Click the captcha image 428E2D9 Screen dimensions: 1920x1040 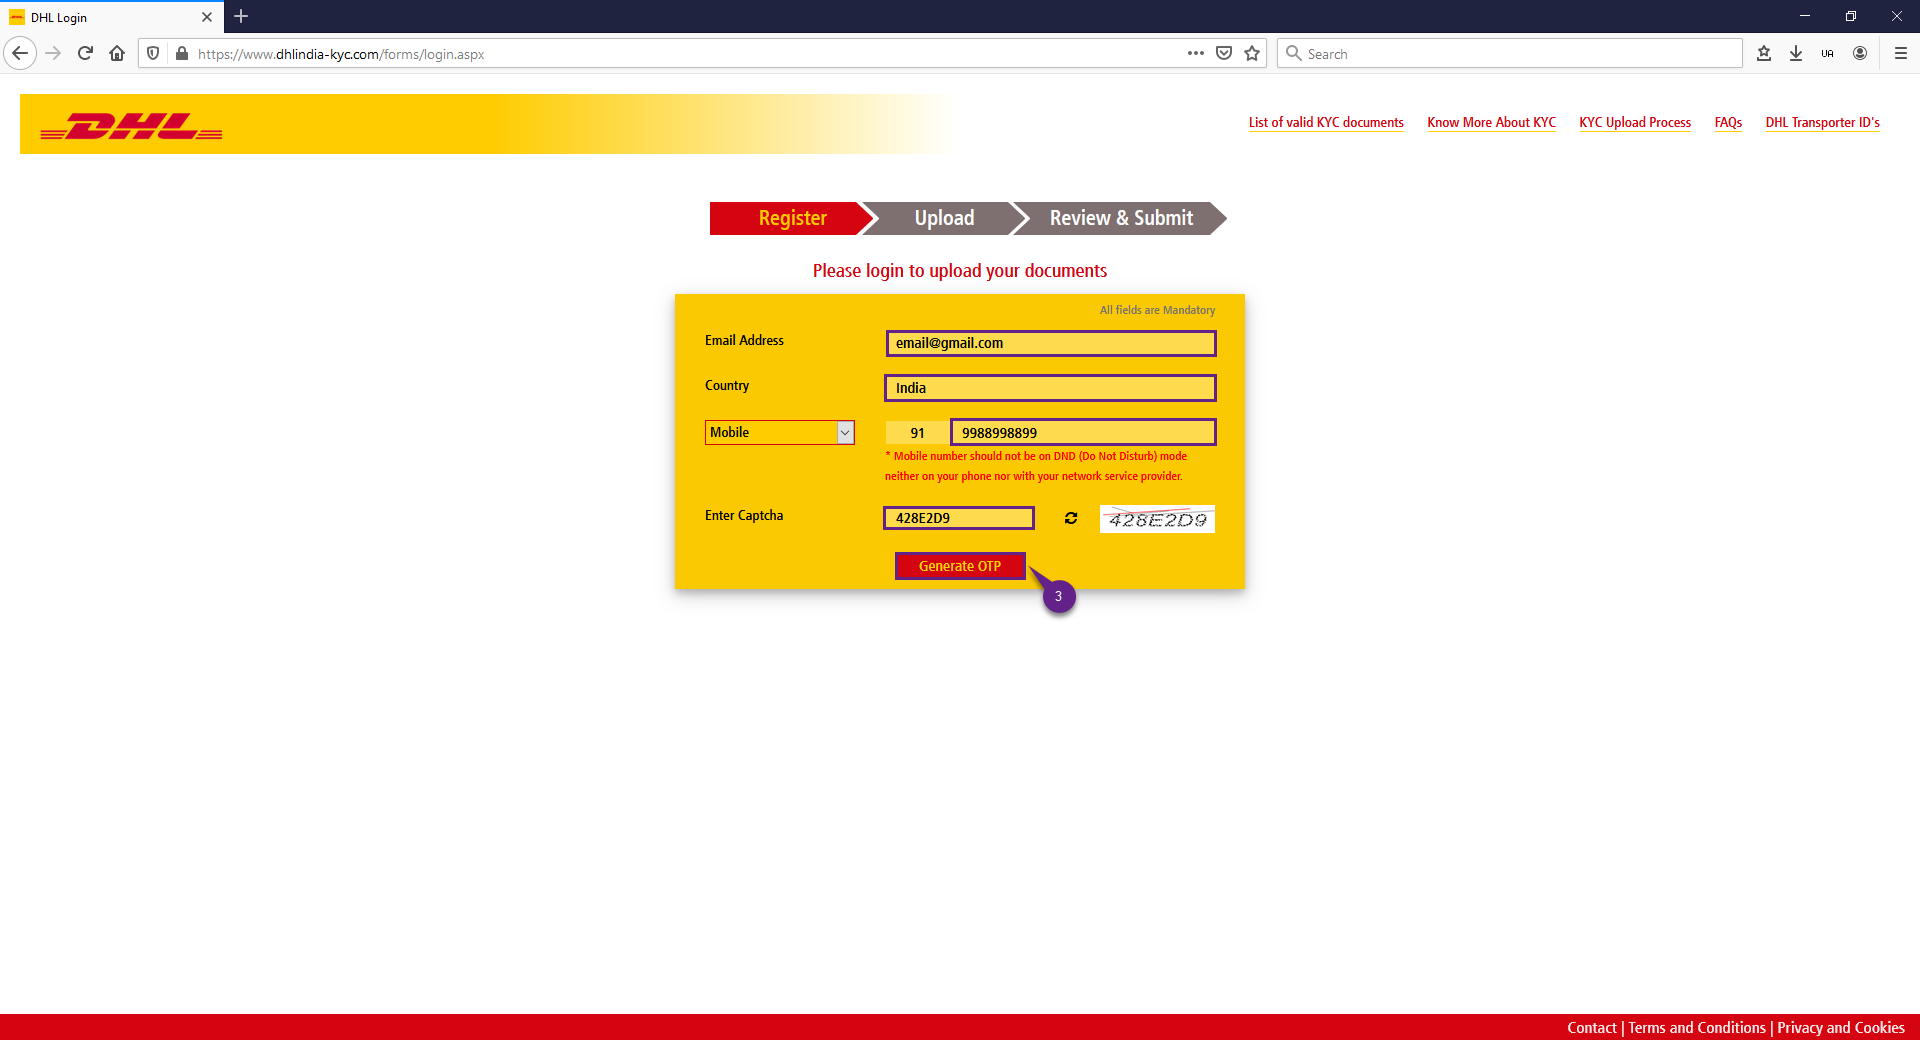click(x=1157, y=519)
